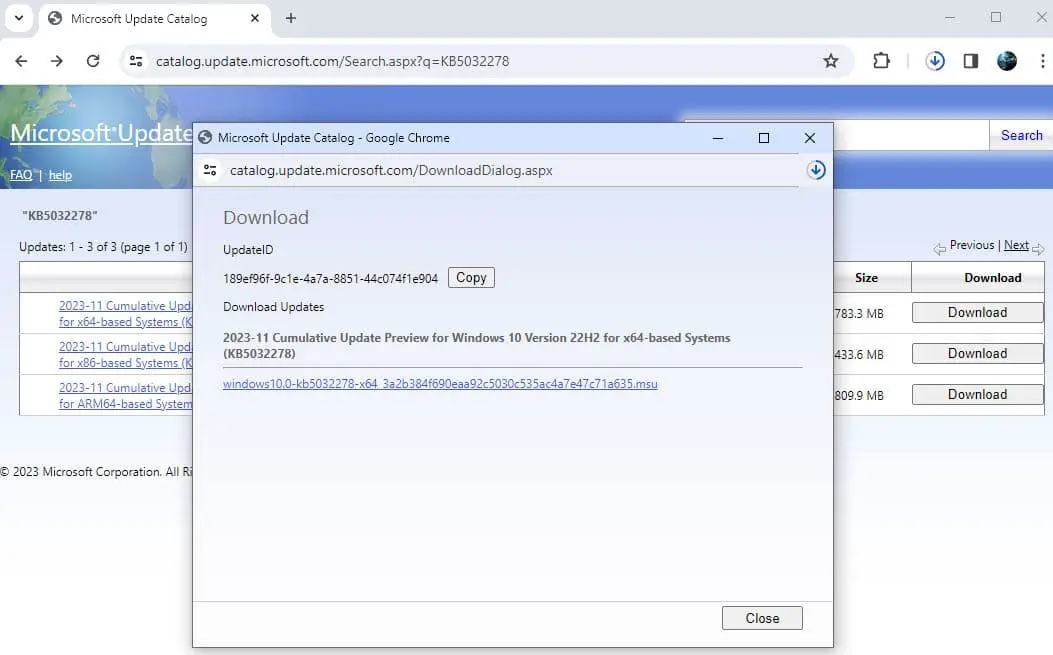This screenshot has width=1053, height=655.
Task: Bookmark this page with the star icon
Action: coord(830,61)
